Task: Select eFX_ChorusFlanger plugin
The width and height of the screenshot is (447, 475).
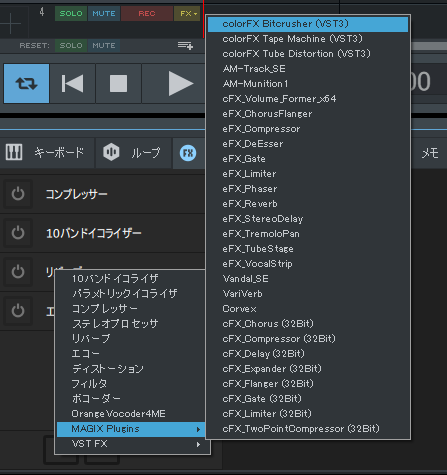Action: coord(308,114)
